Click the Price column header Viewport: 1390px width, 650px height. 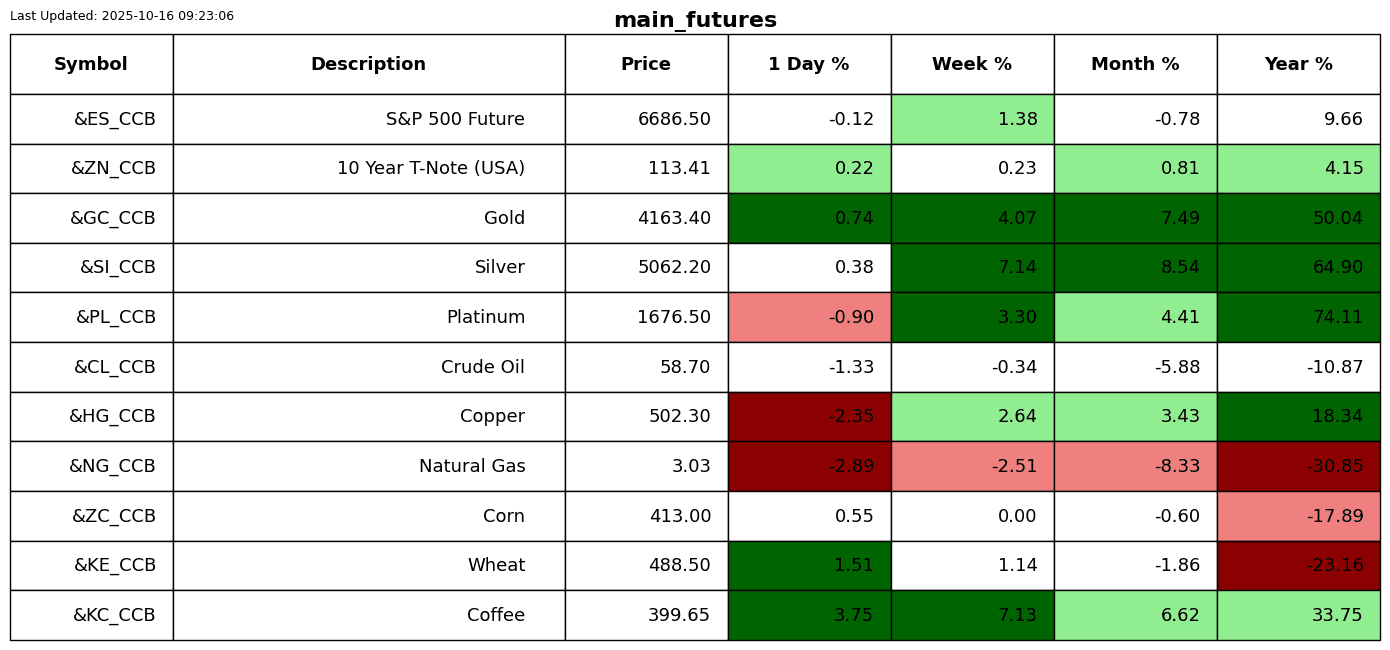click(x=646, y=65)
